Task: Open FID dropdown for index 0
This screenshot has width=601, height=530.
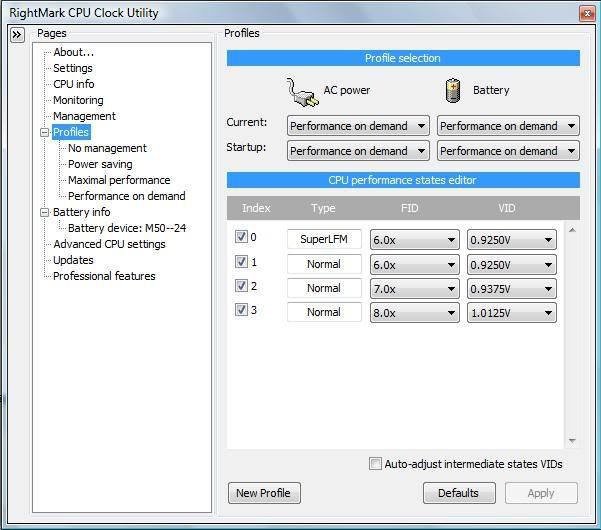Action: click(414, 240)
